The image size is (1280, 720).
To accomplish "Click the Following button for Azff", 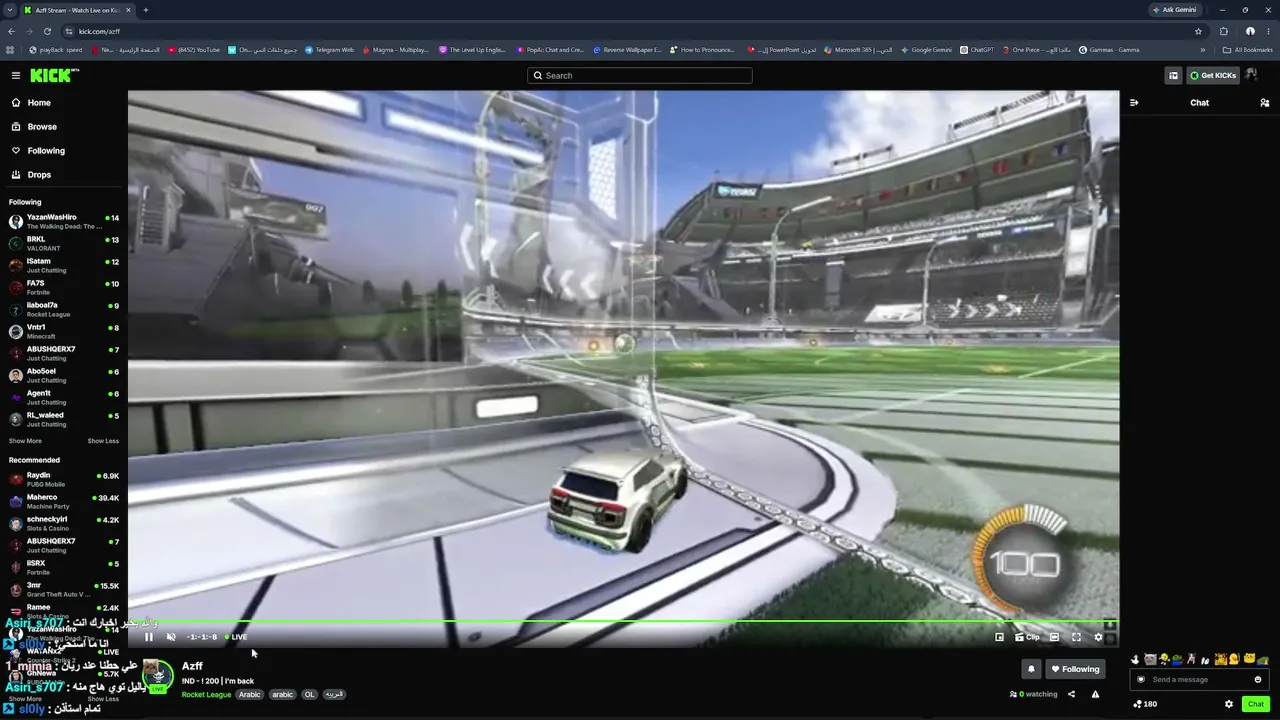I will coord(1075,669).
